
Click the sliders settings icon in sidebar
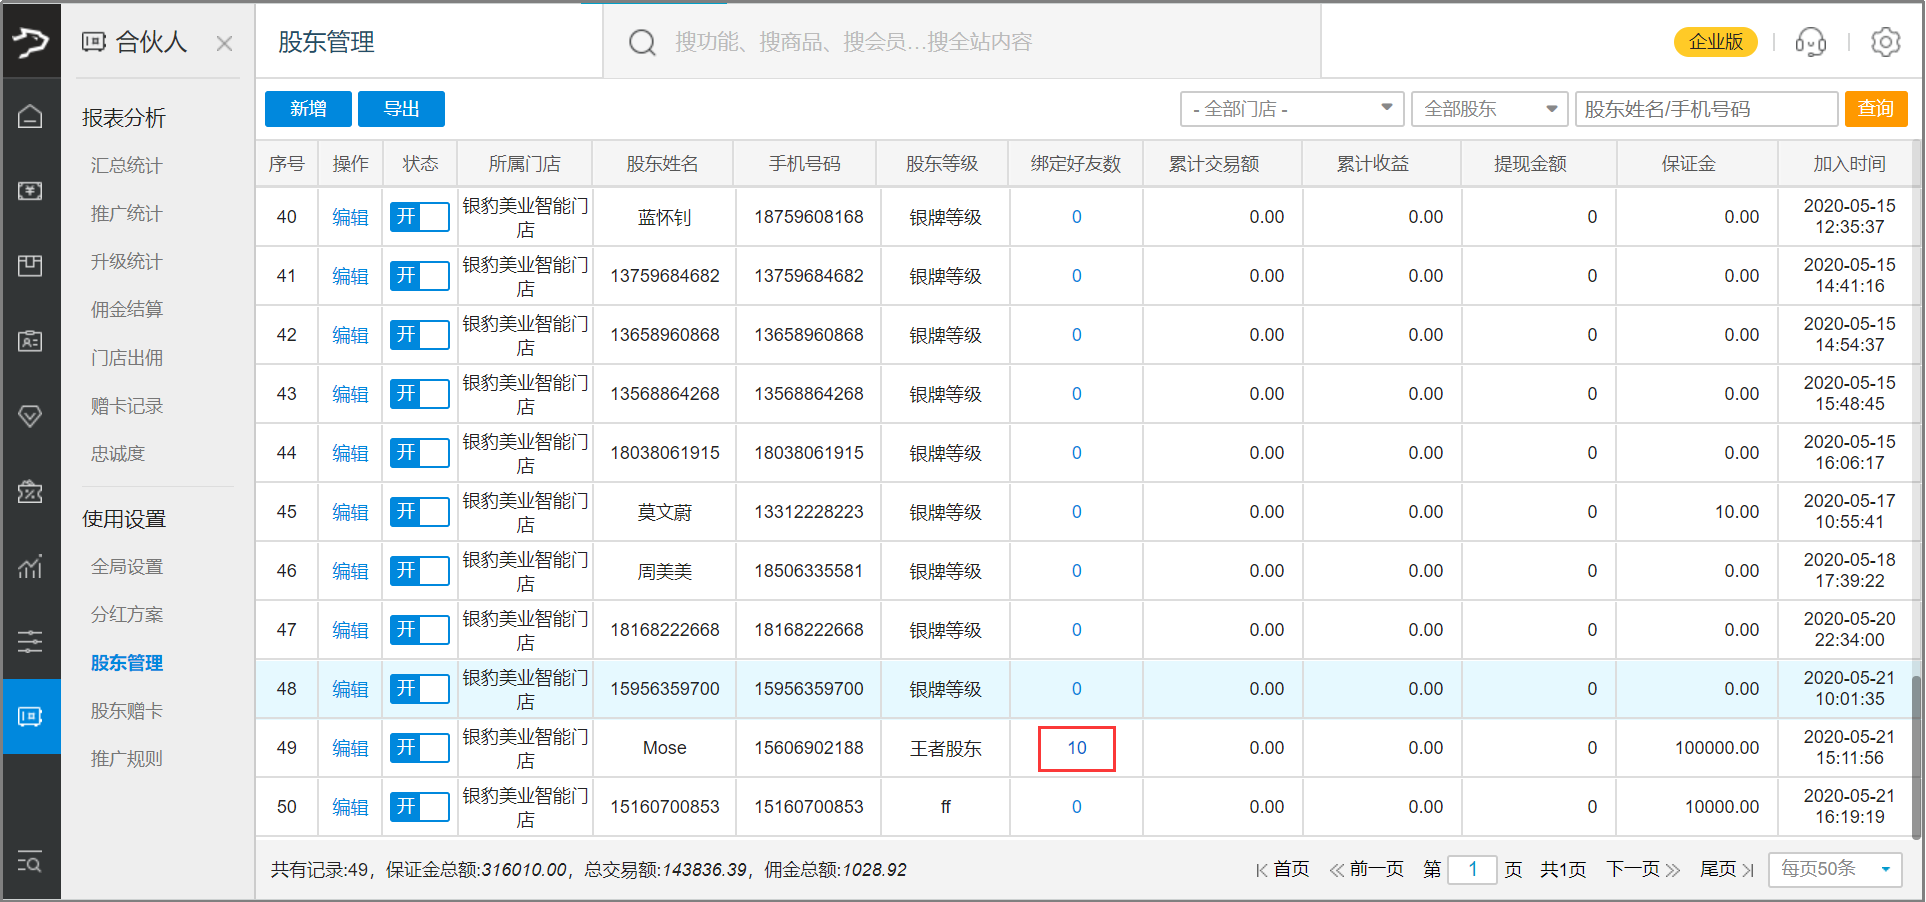coord(30,641)
